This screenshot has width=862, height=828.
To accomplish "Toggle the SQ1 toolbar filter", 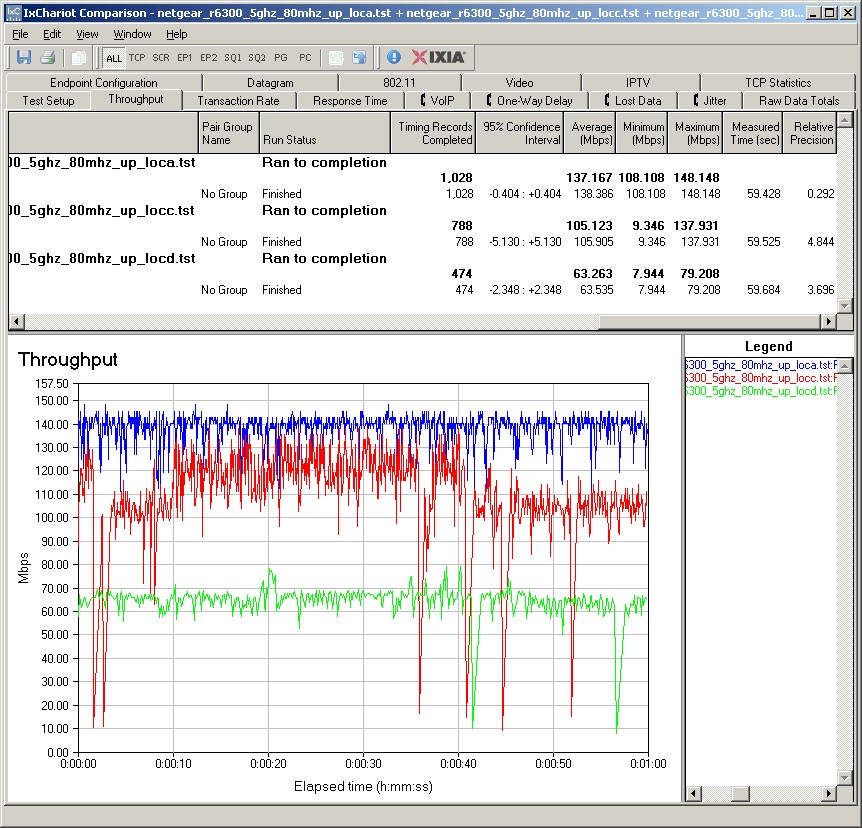I will coord(233,58).
